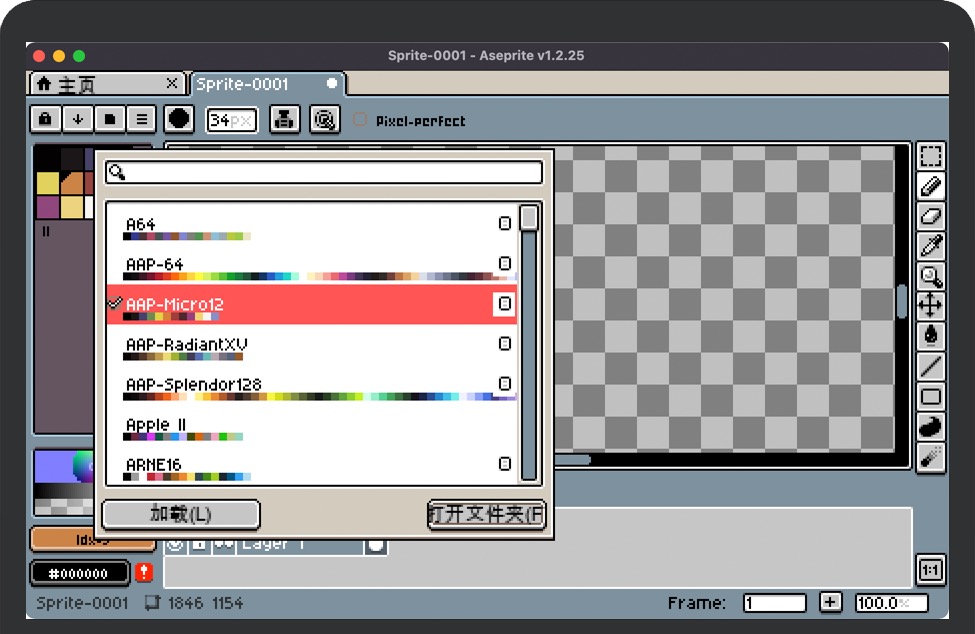Pick the Eyedropper tool
Screen dimensions: 975x634
click(931, 246)
